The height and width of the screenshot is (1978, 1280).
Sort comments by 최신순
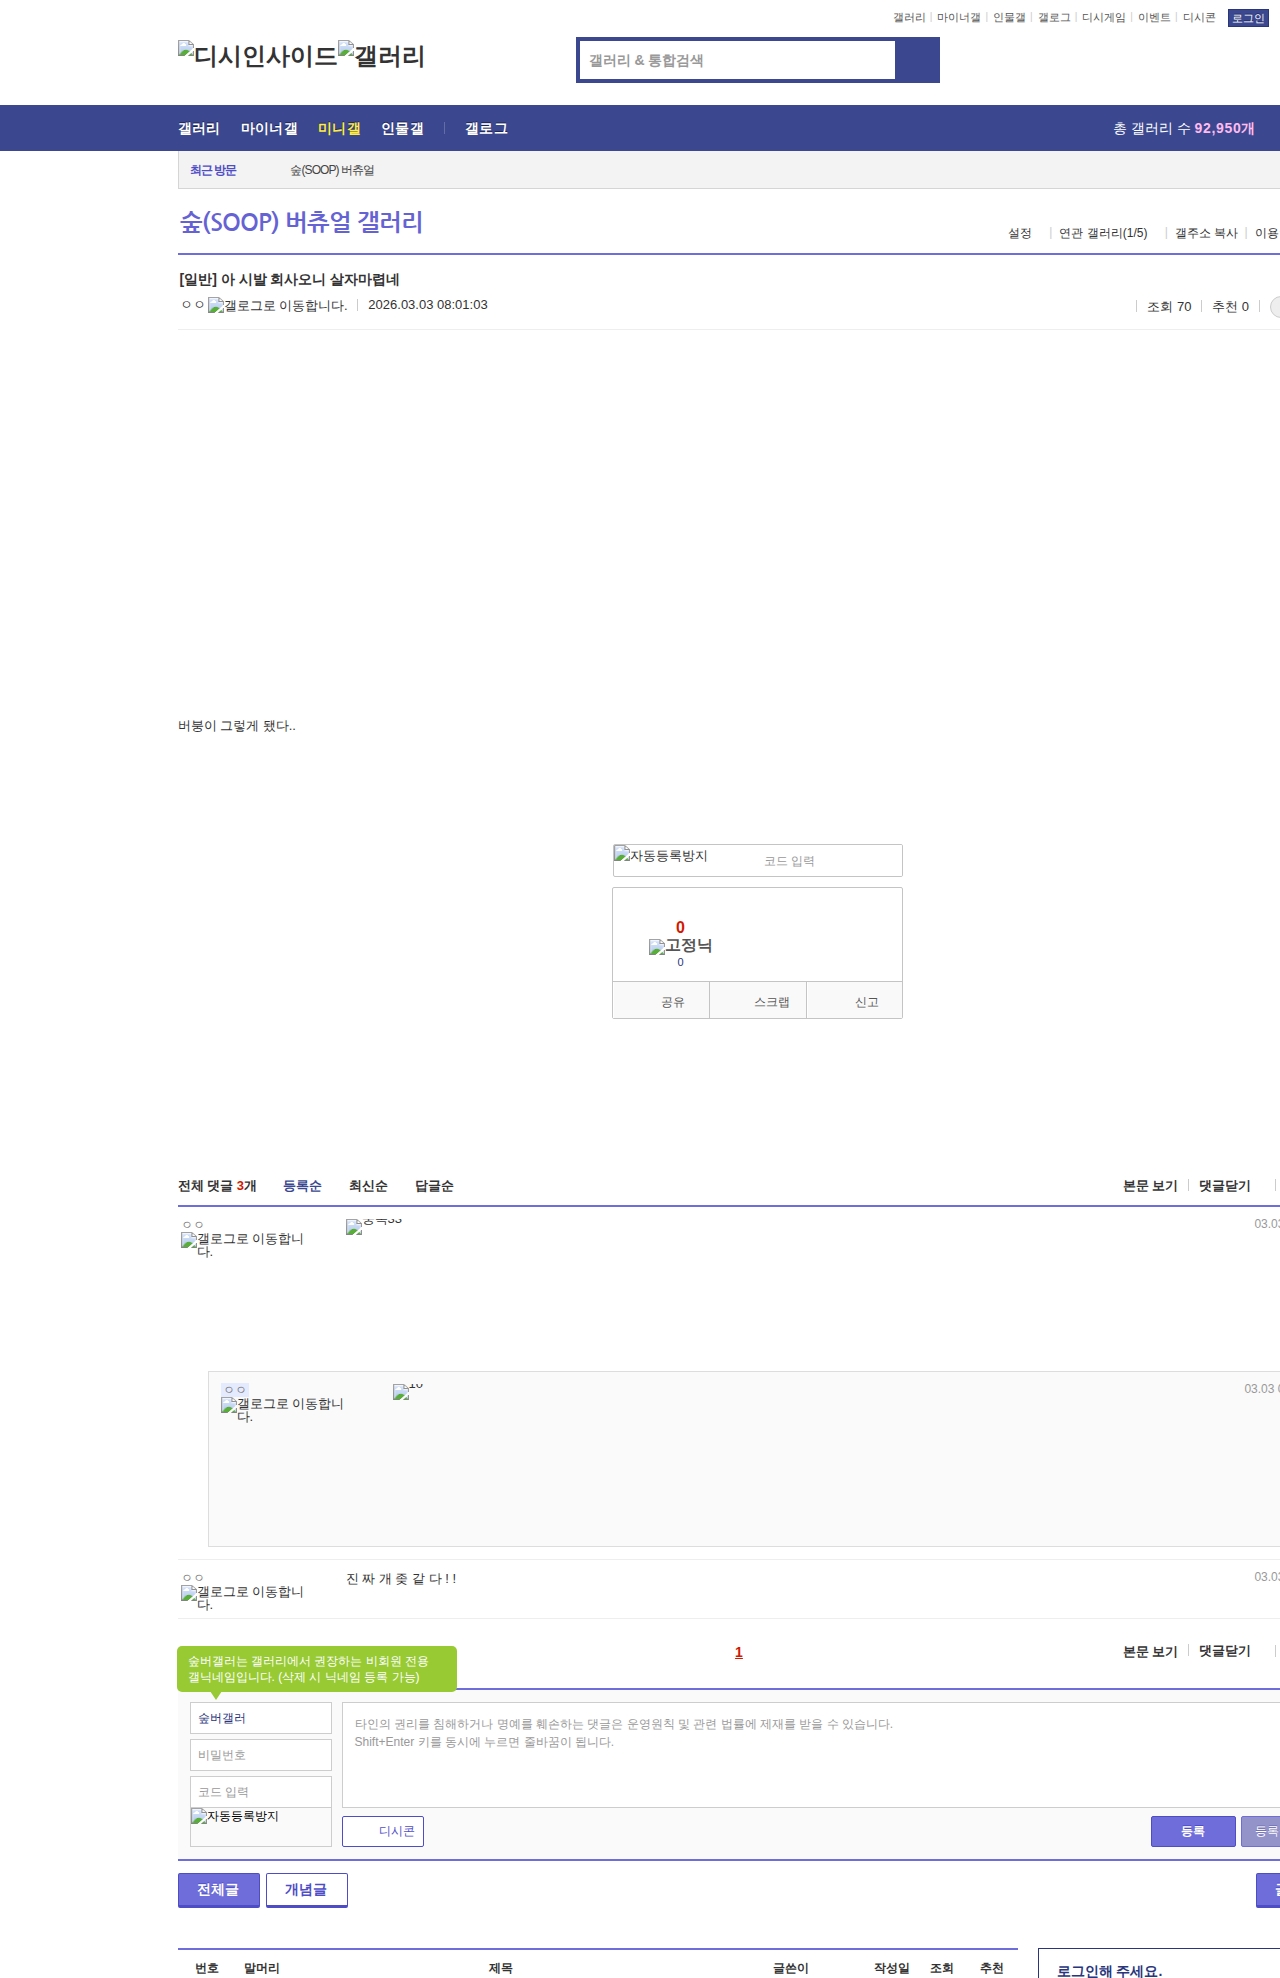click(x=368, y=1186)
